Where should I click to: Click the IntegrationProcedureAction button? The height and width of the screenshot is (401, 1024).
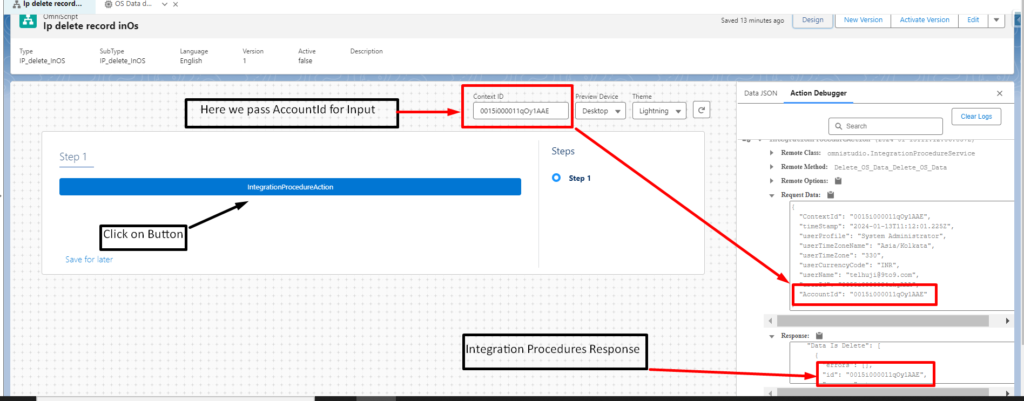290,187
